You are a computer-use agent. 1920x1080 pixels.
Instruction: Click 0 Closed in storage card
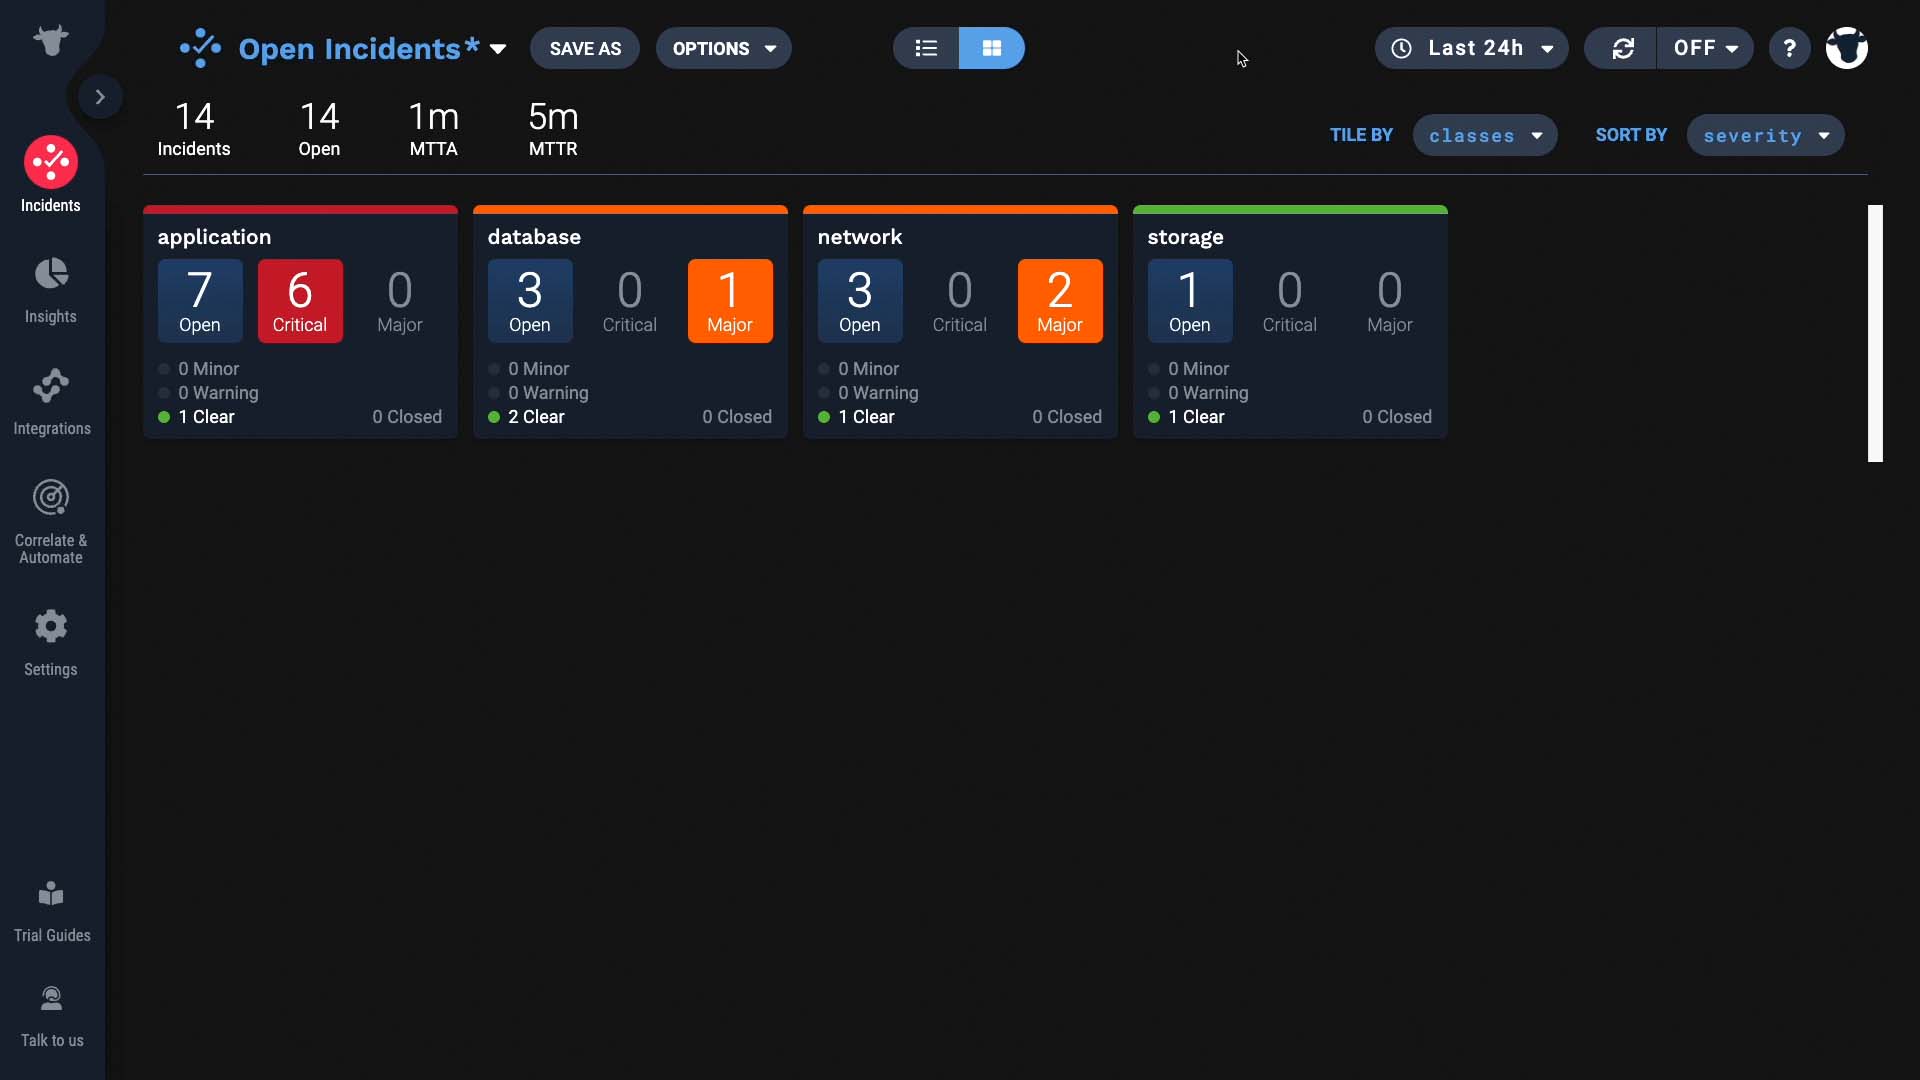(1397, 417)
